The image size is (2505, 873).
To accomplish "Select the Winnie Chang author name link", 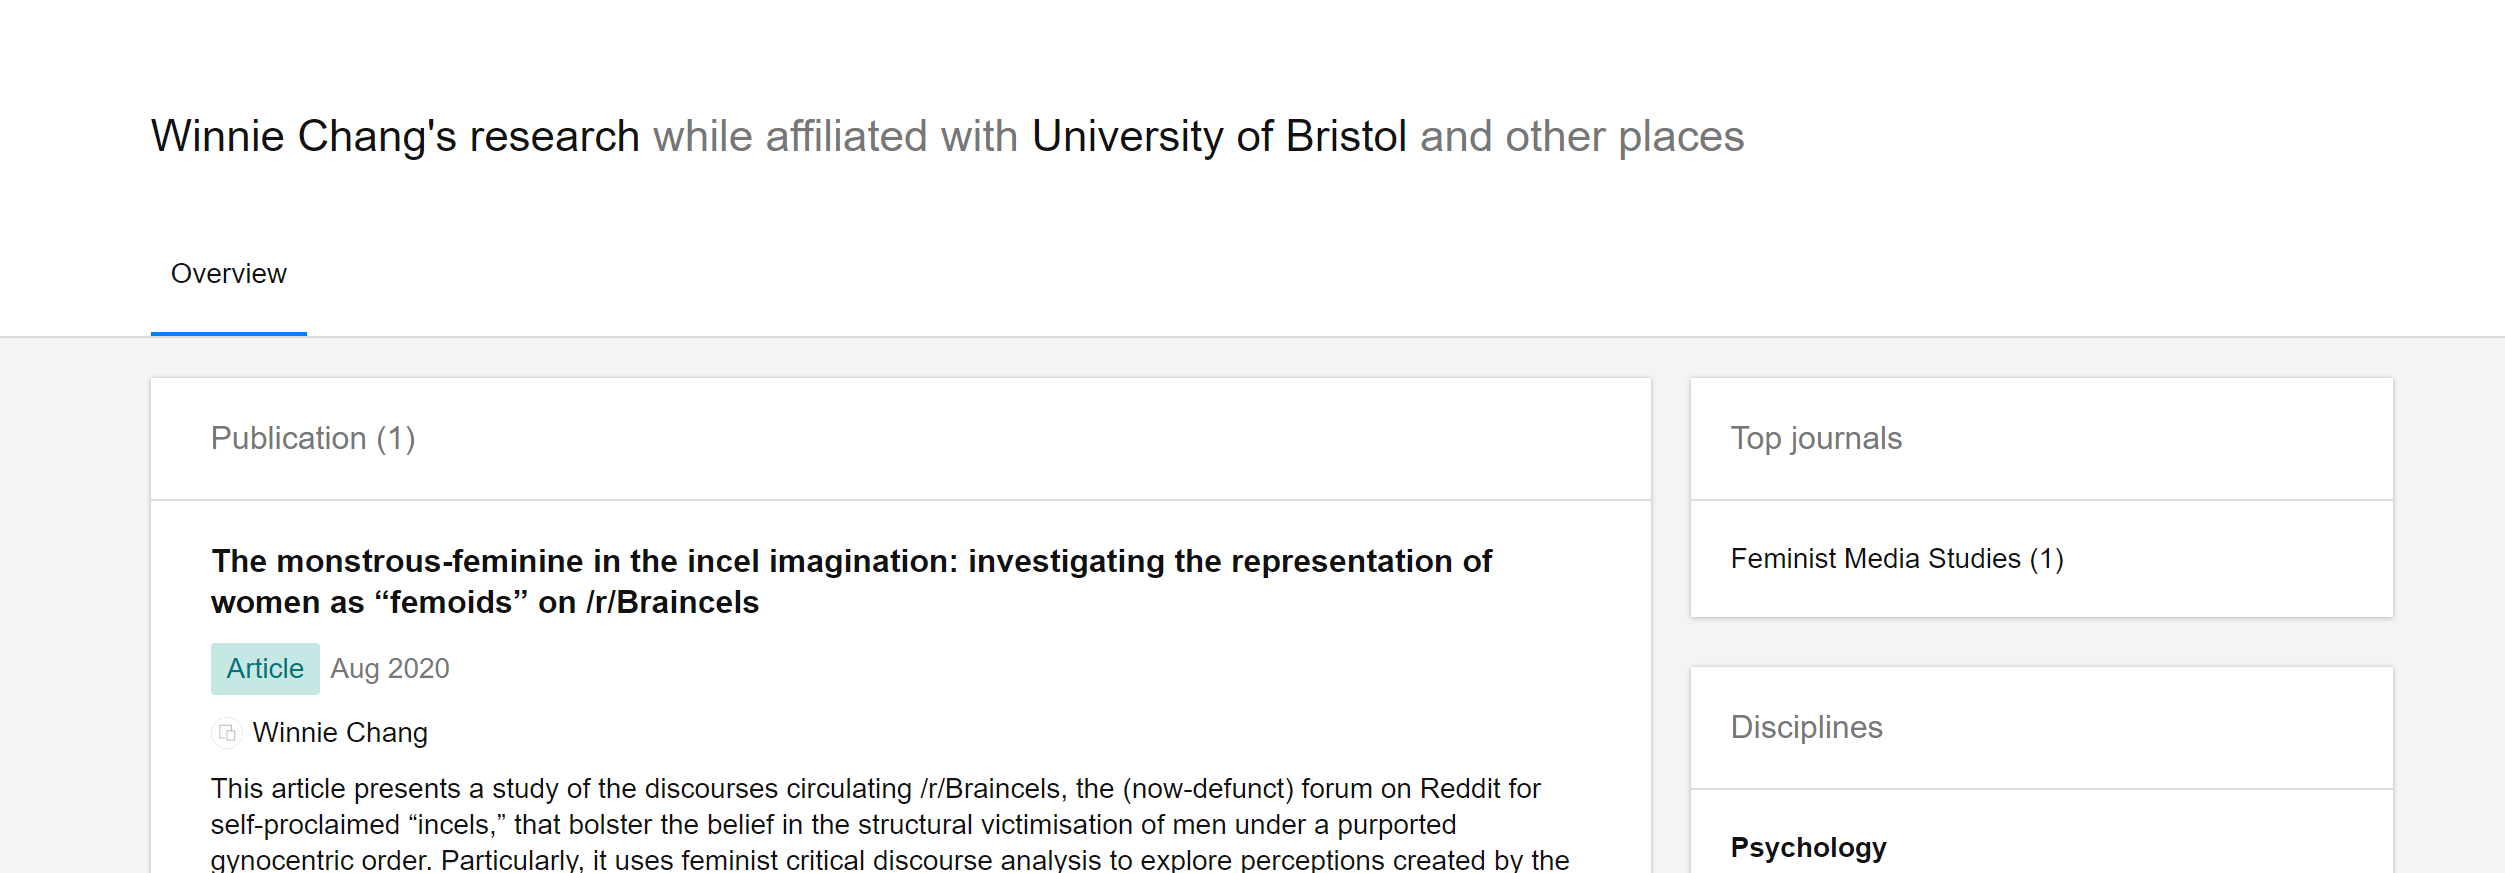I will (340, 733).
